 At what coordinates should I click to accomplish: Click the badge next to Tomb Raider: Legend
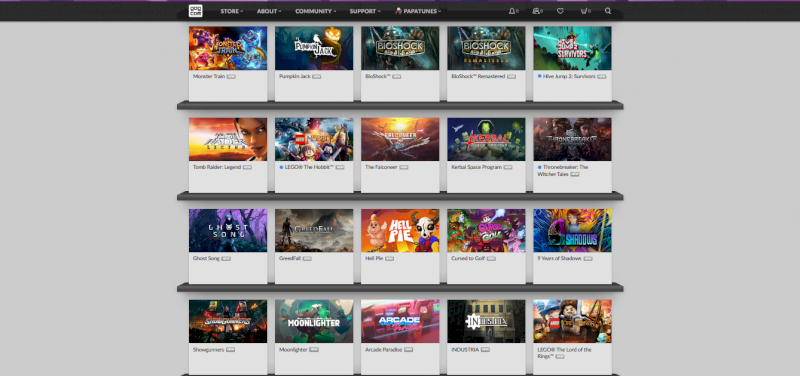(x=247, y=167)
